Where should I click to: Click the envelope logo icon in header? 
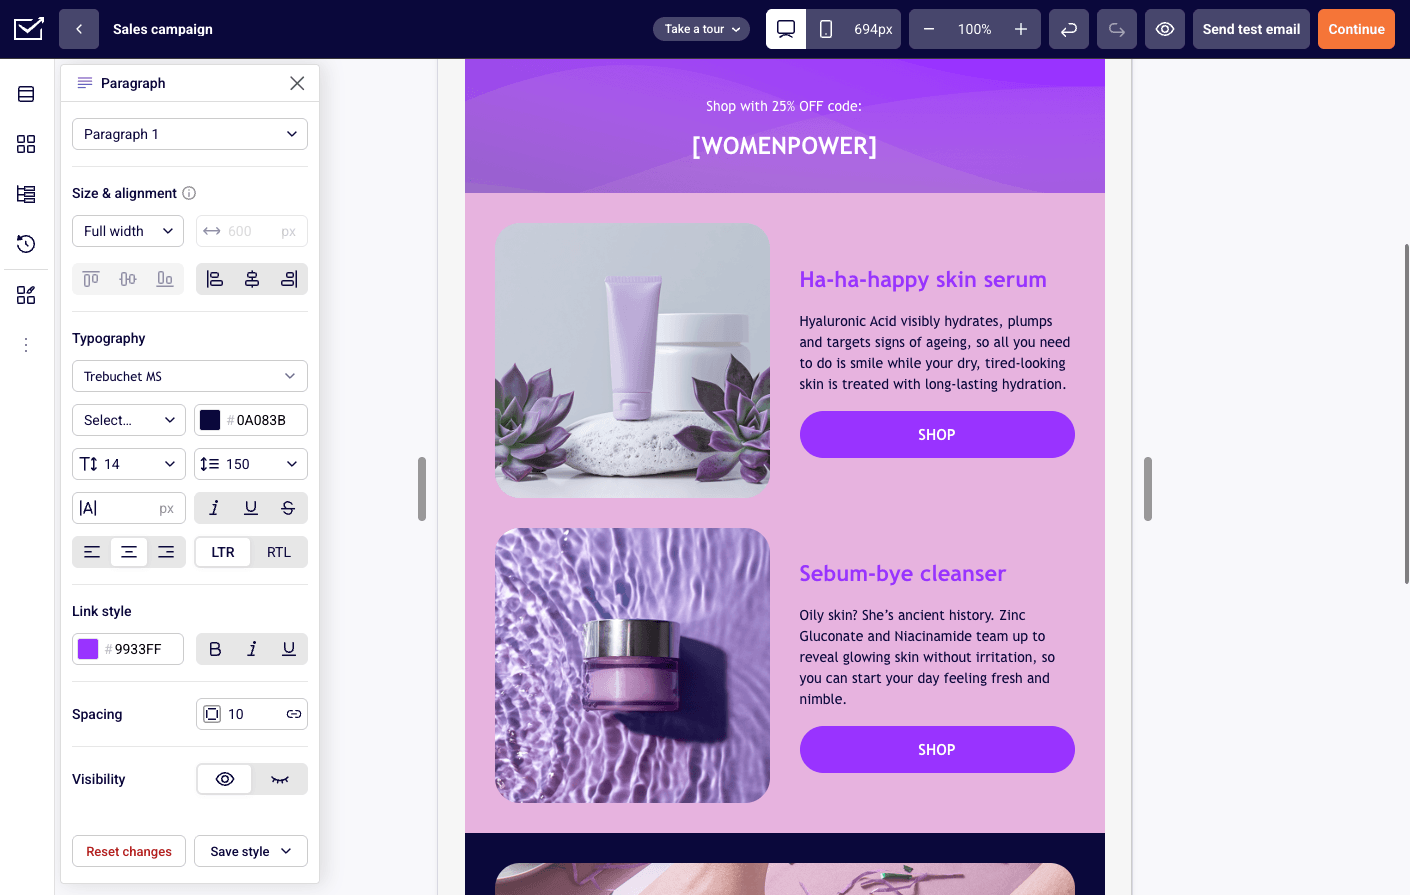click(29, 29)
